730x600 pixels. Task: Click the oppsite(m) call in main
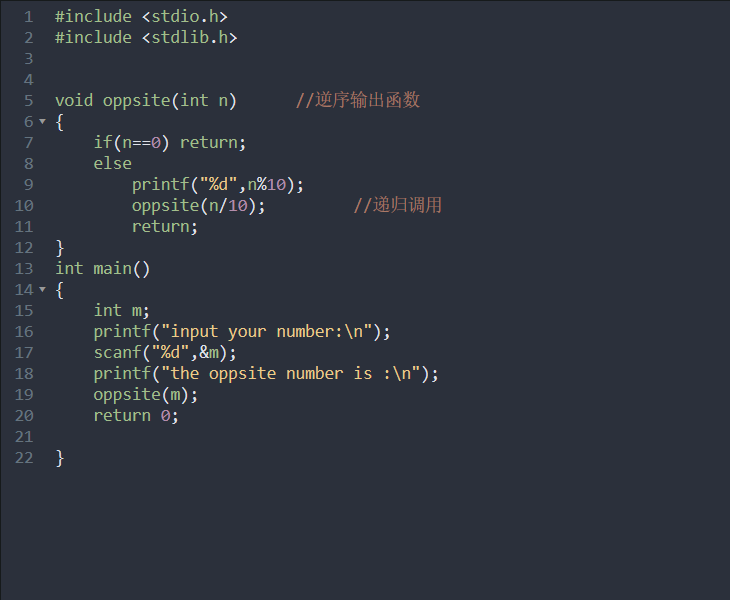click(146, 395)
